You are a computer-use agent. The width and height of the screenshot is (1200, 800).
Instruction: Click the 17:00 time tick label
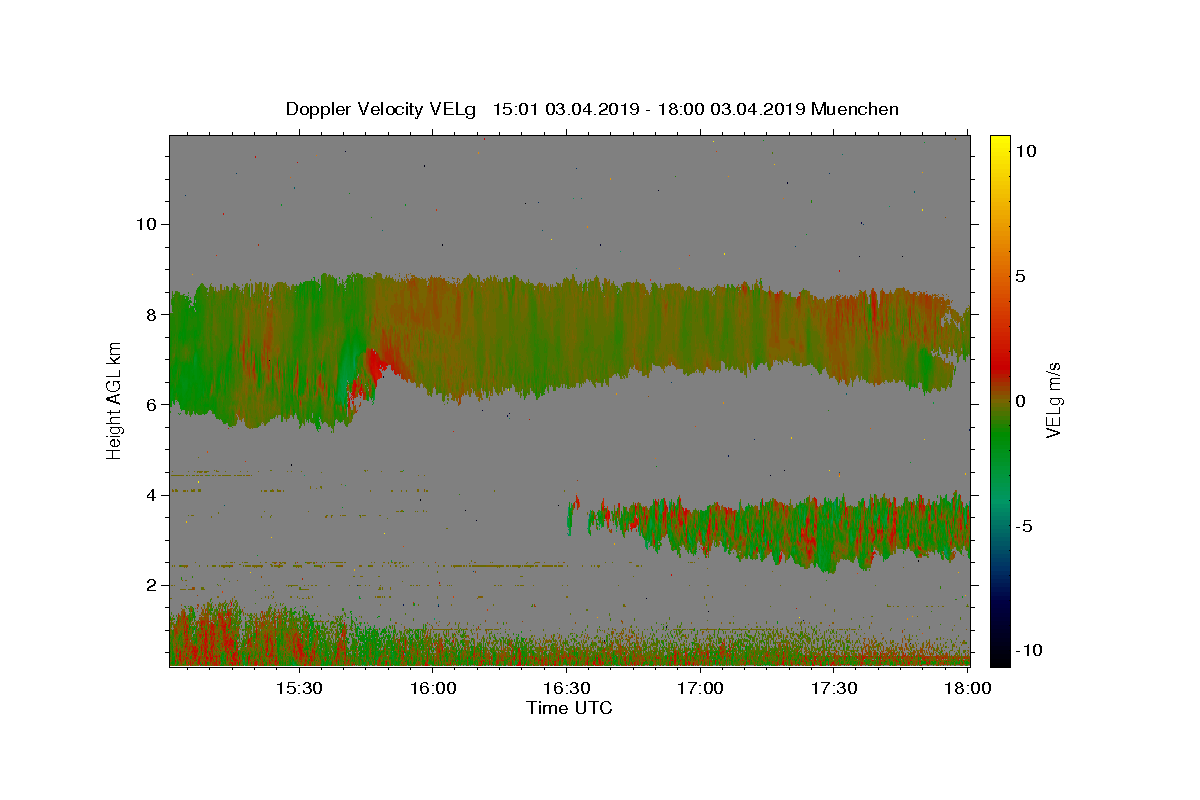point(700,689)
